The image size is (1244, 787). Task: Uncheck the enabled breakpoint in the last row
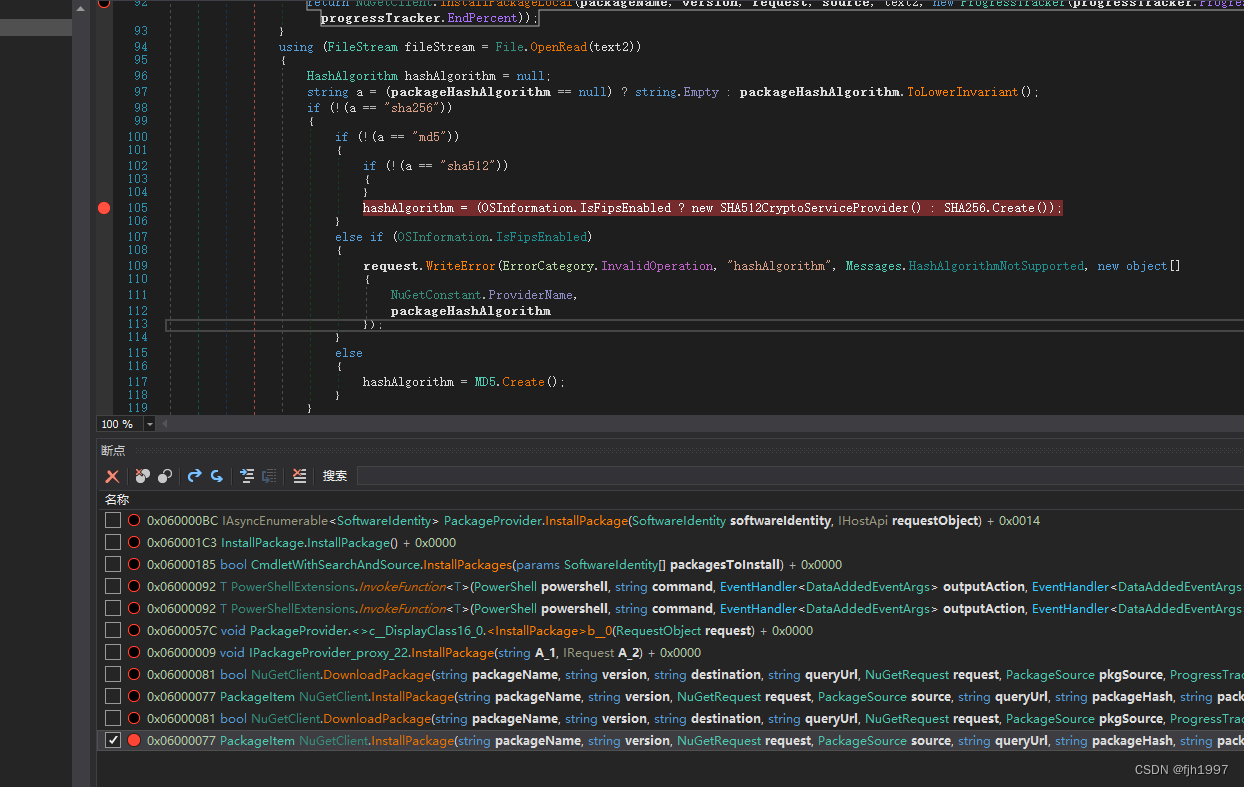[113, 741]
